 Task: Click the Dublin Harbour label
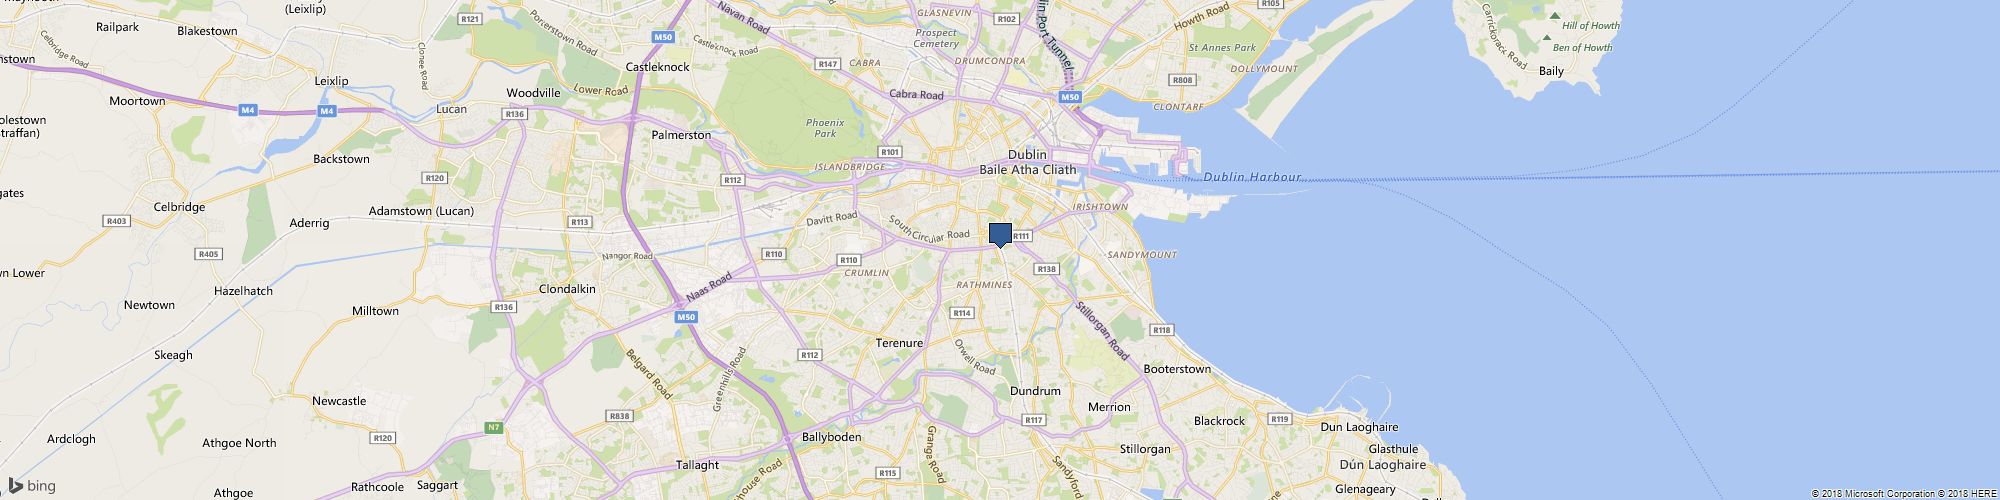tap(1253, 178)
